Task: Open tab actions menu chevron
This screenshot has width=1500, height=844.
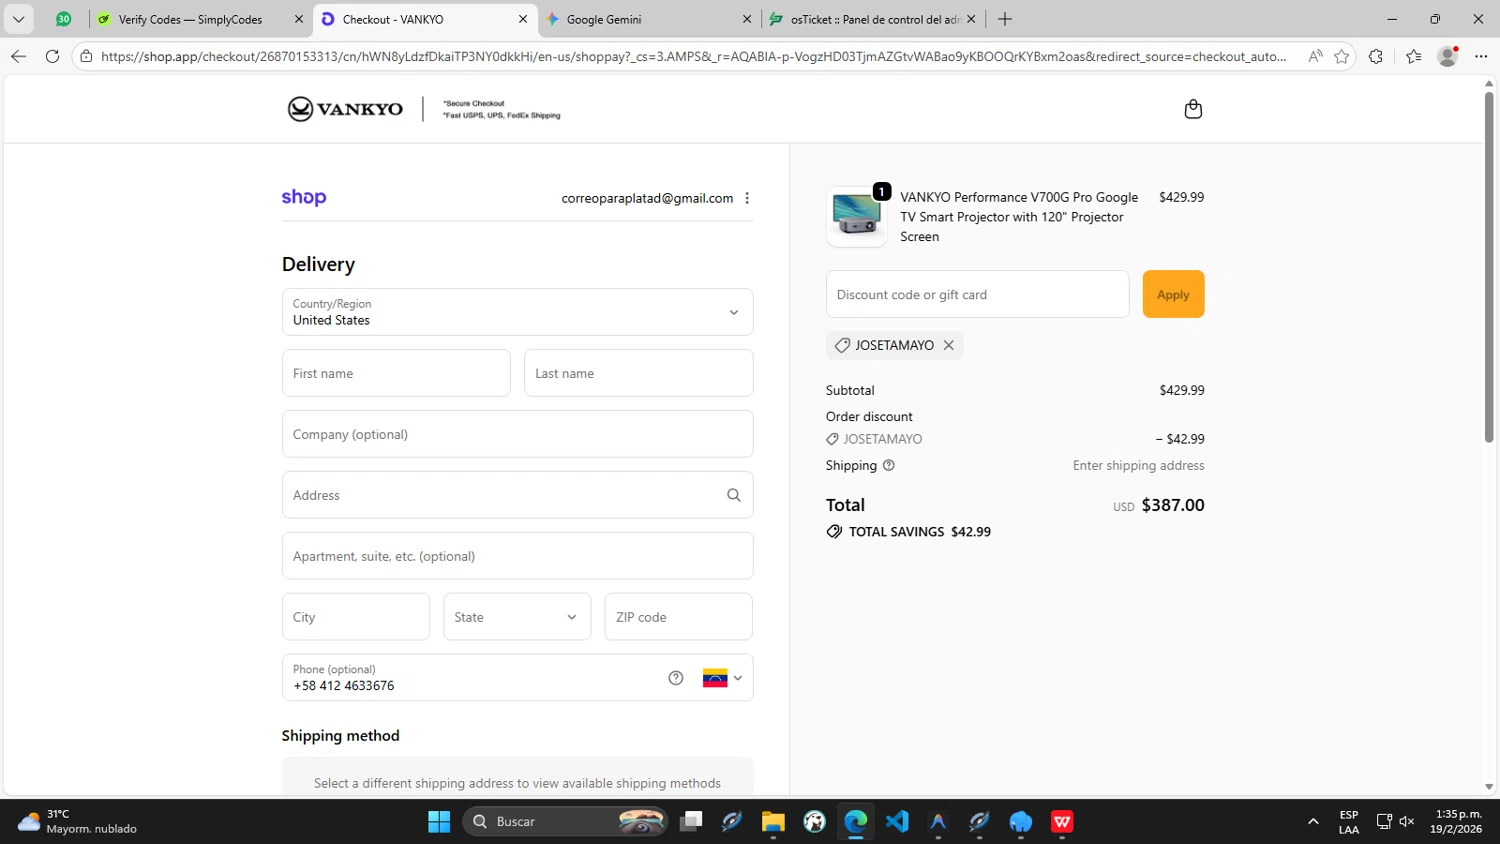Action: coord(18,19)
